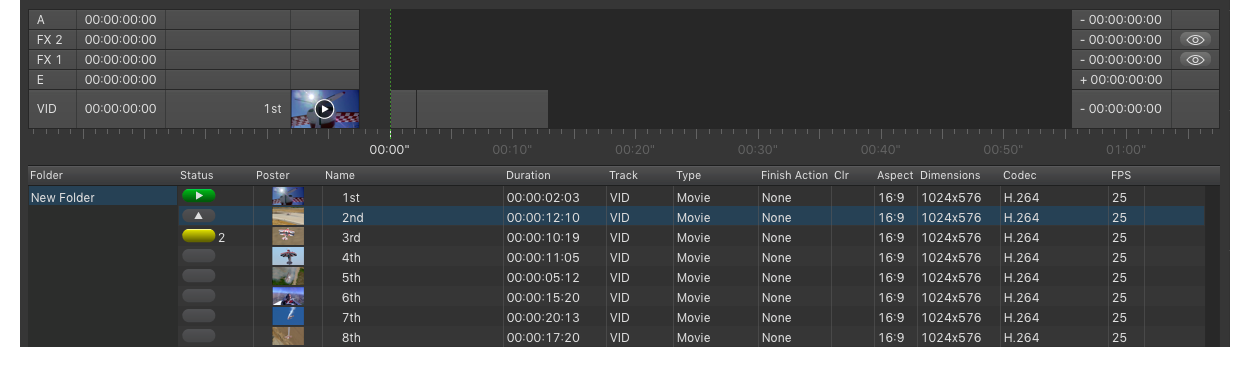Select the poster thumbnail for 8th clip

click(x=288, y=337)
